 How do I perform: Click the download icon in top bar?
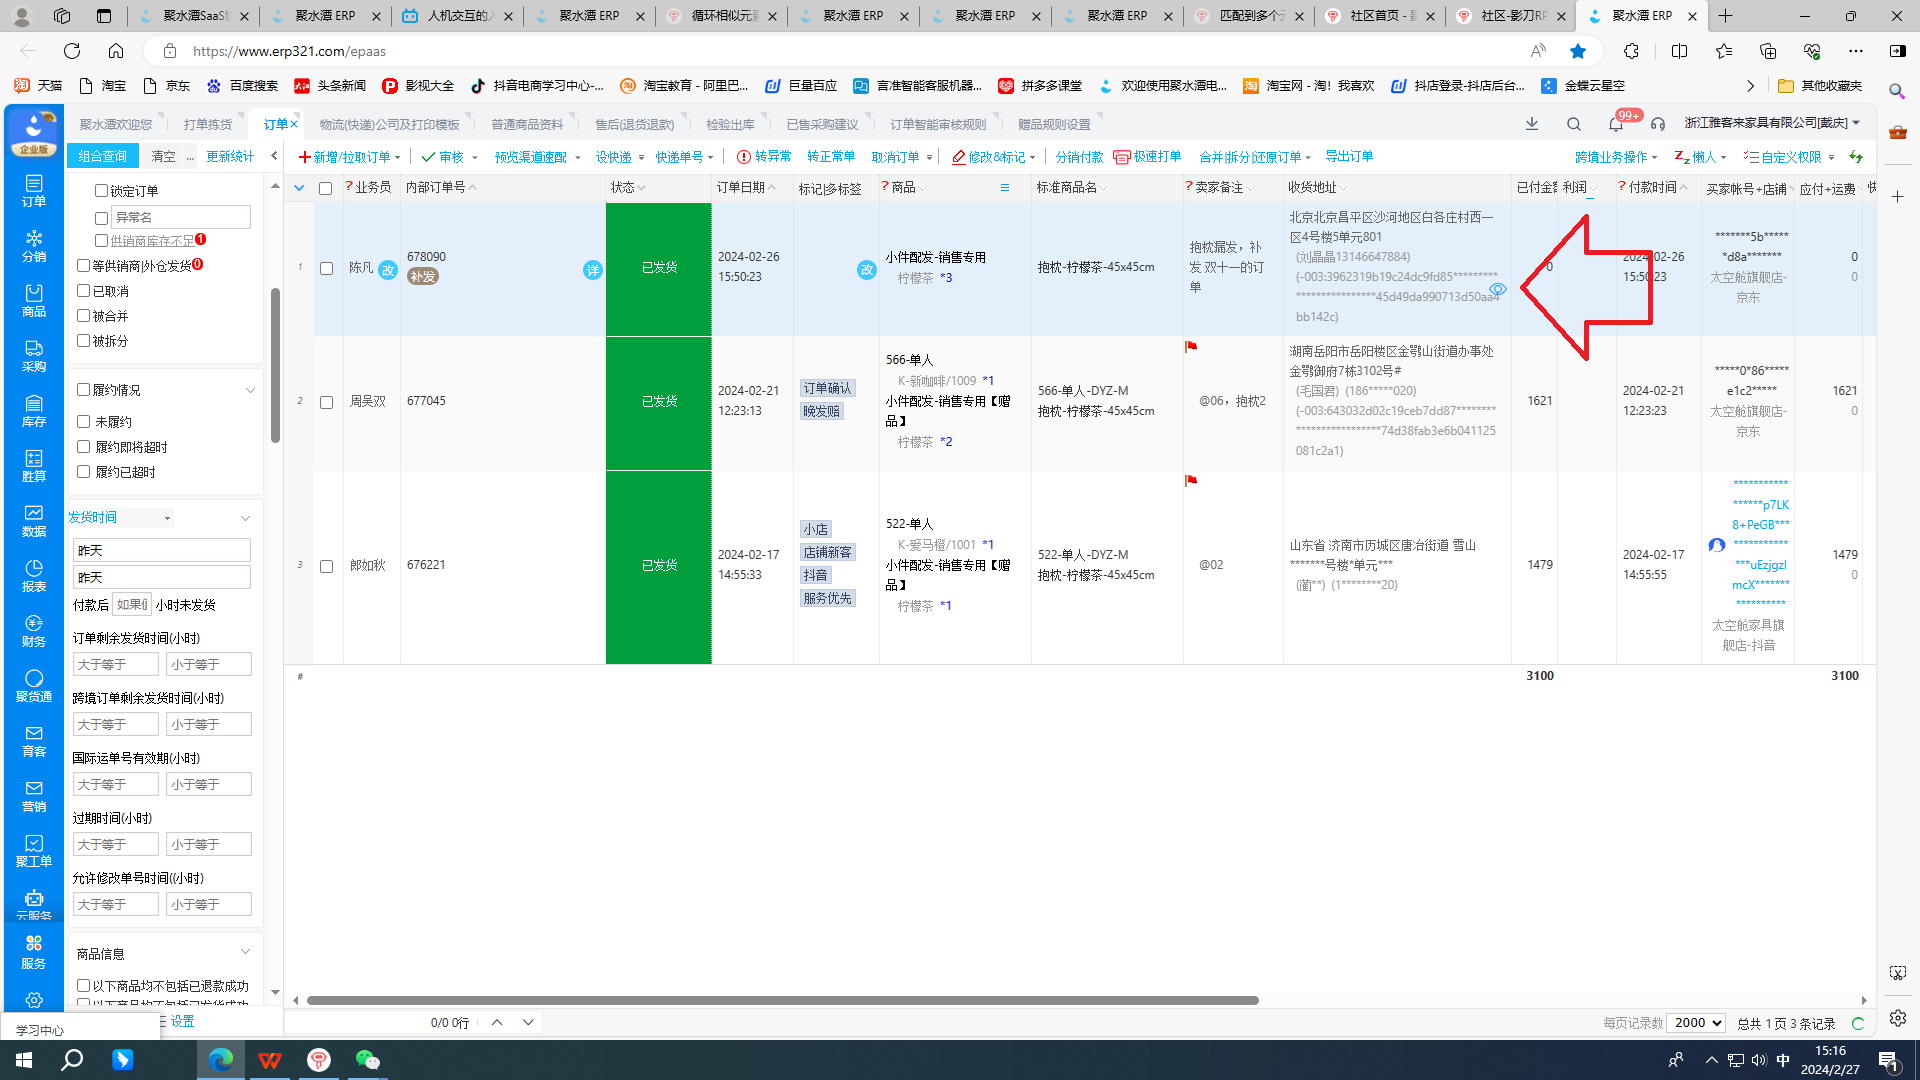point(1531,124)
